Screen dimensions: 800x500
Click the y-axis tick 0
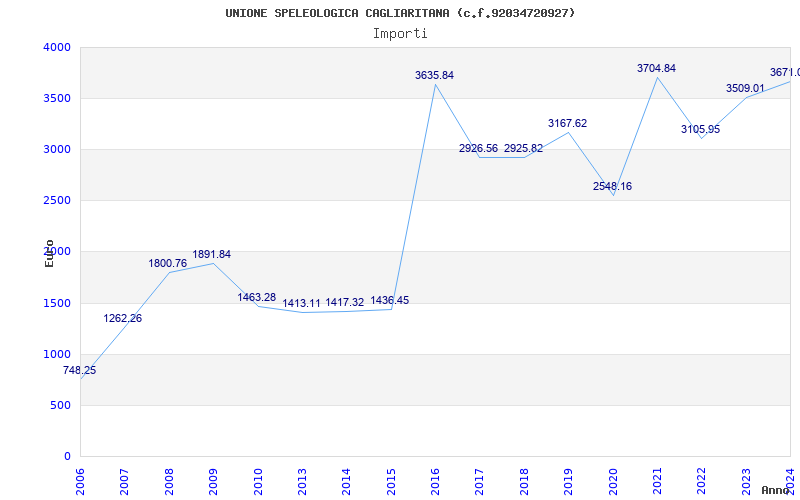point(67,457)
